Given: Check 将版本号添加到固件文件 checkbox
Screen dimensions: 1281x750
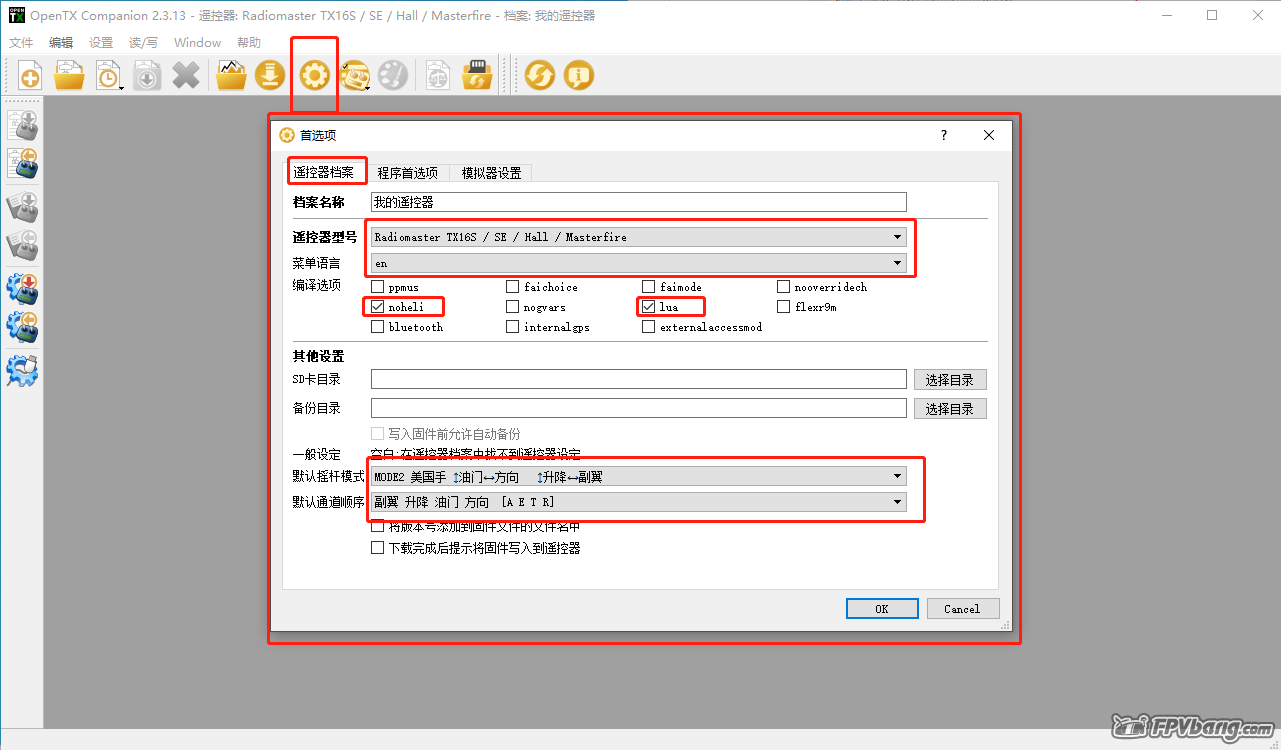Looking at the screenshot, I should coord(378,526).
